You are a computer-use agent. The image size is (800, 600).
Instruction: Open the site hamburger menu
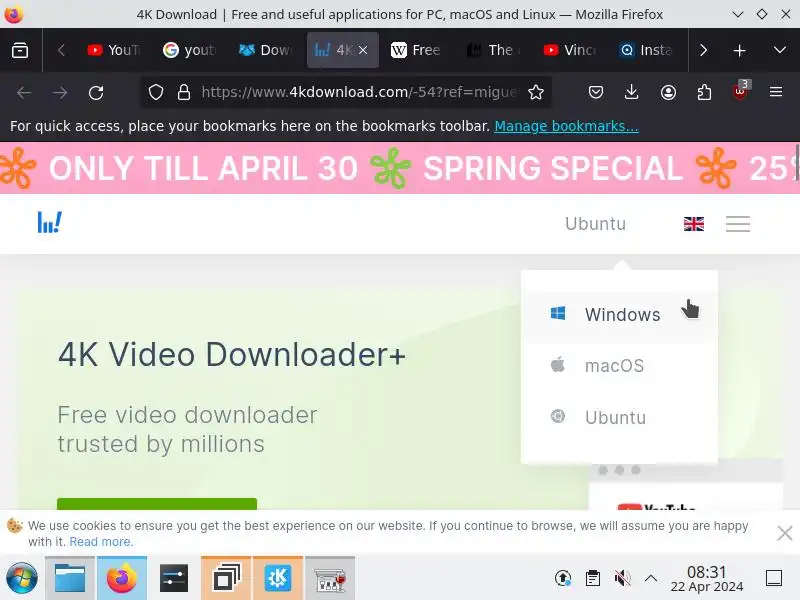pyautogui.click(x=738, y=224)
